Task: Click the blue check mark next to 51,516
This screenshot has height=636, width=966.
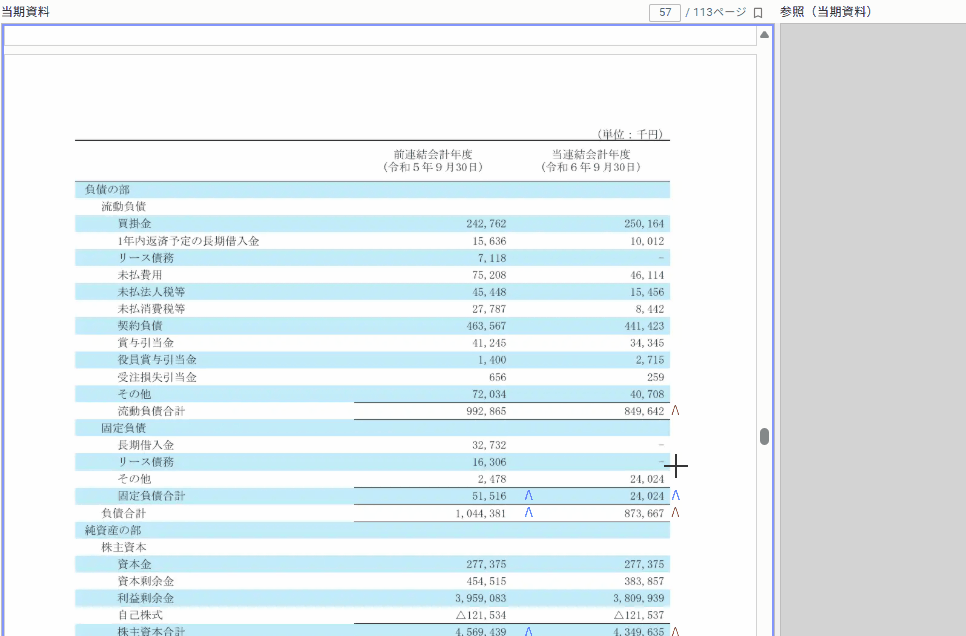Action: coord(529,495)
